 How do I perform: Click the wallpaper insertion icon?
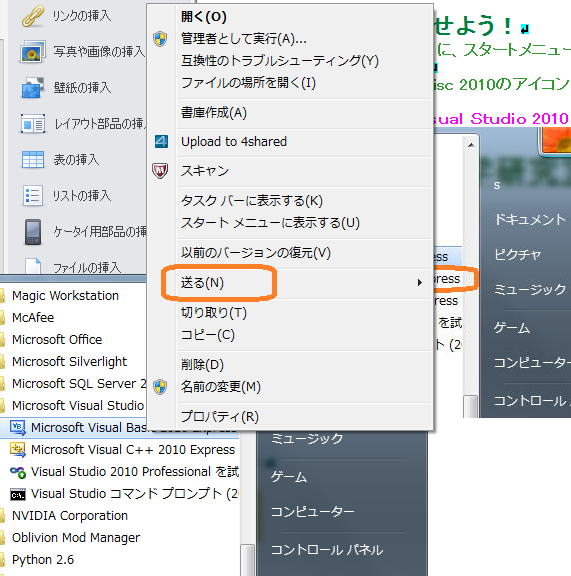[x=32, y=87]
